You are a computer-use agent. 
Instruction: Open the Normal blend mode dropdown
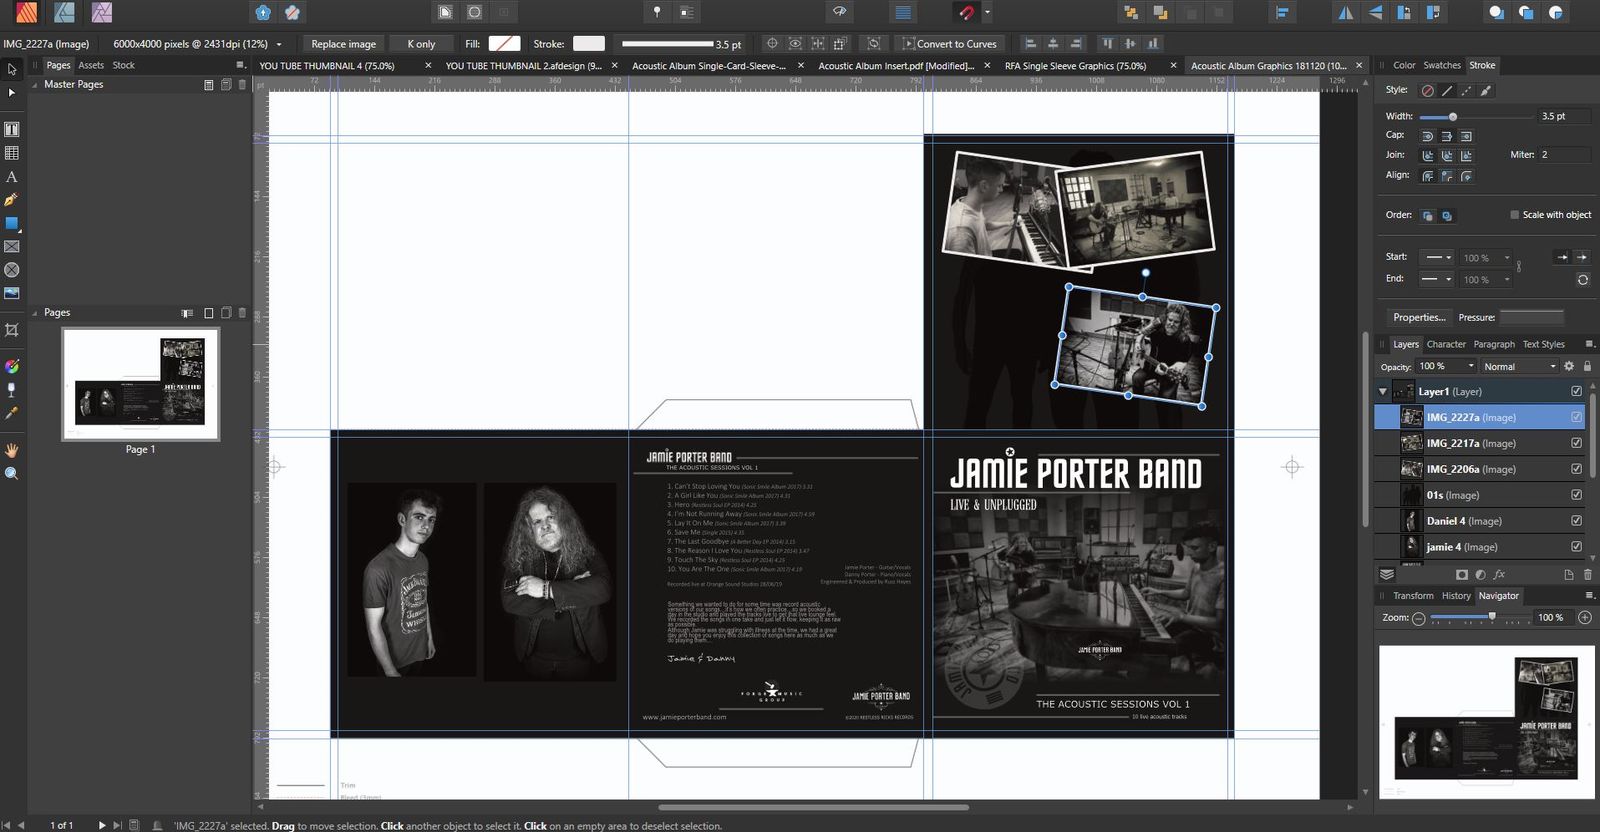pos(1519,367)
